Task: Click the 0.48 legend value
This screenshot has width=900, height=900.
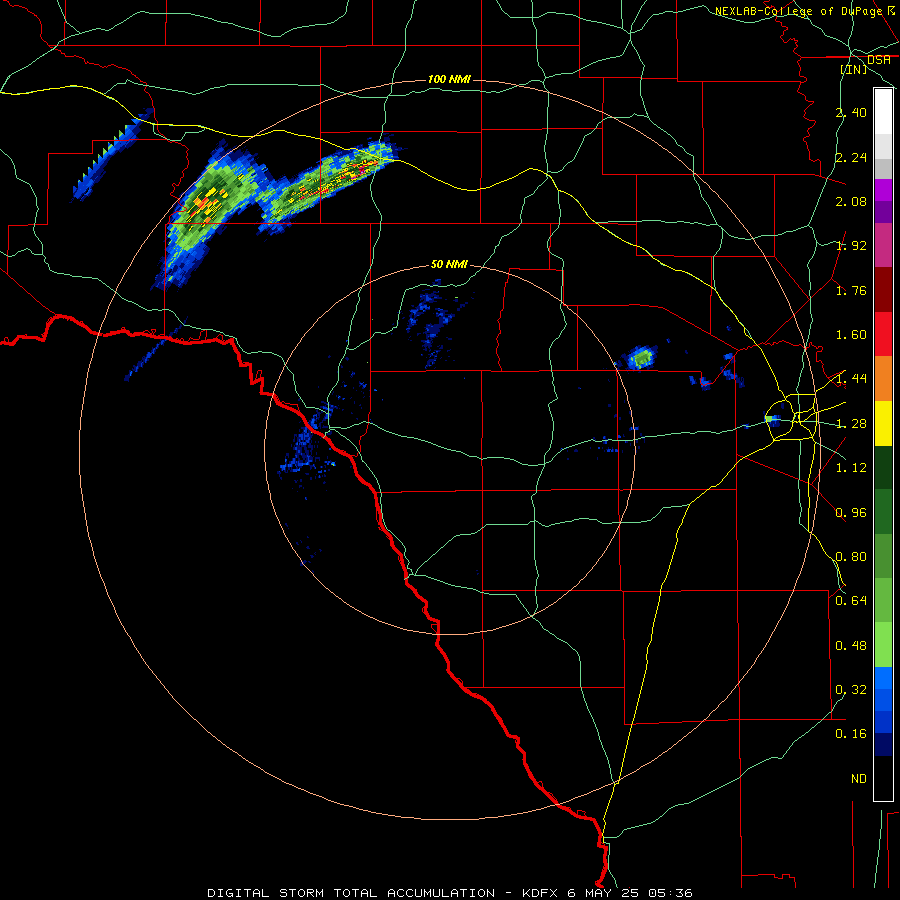Action: [851, 646]
